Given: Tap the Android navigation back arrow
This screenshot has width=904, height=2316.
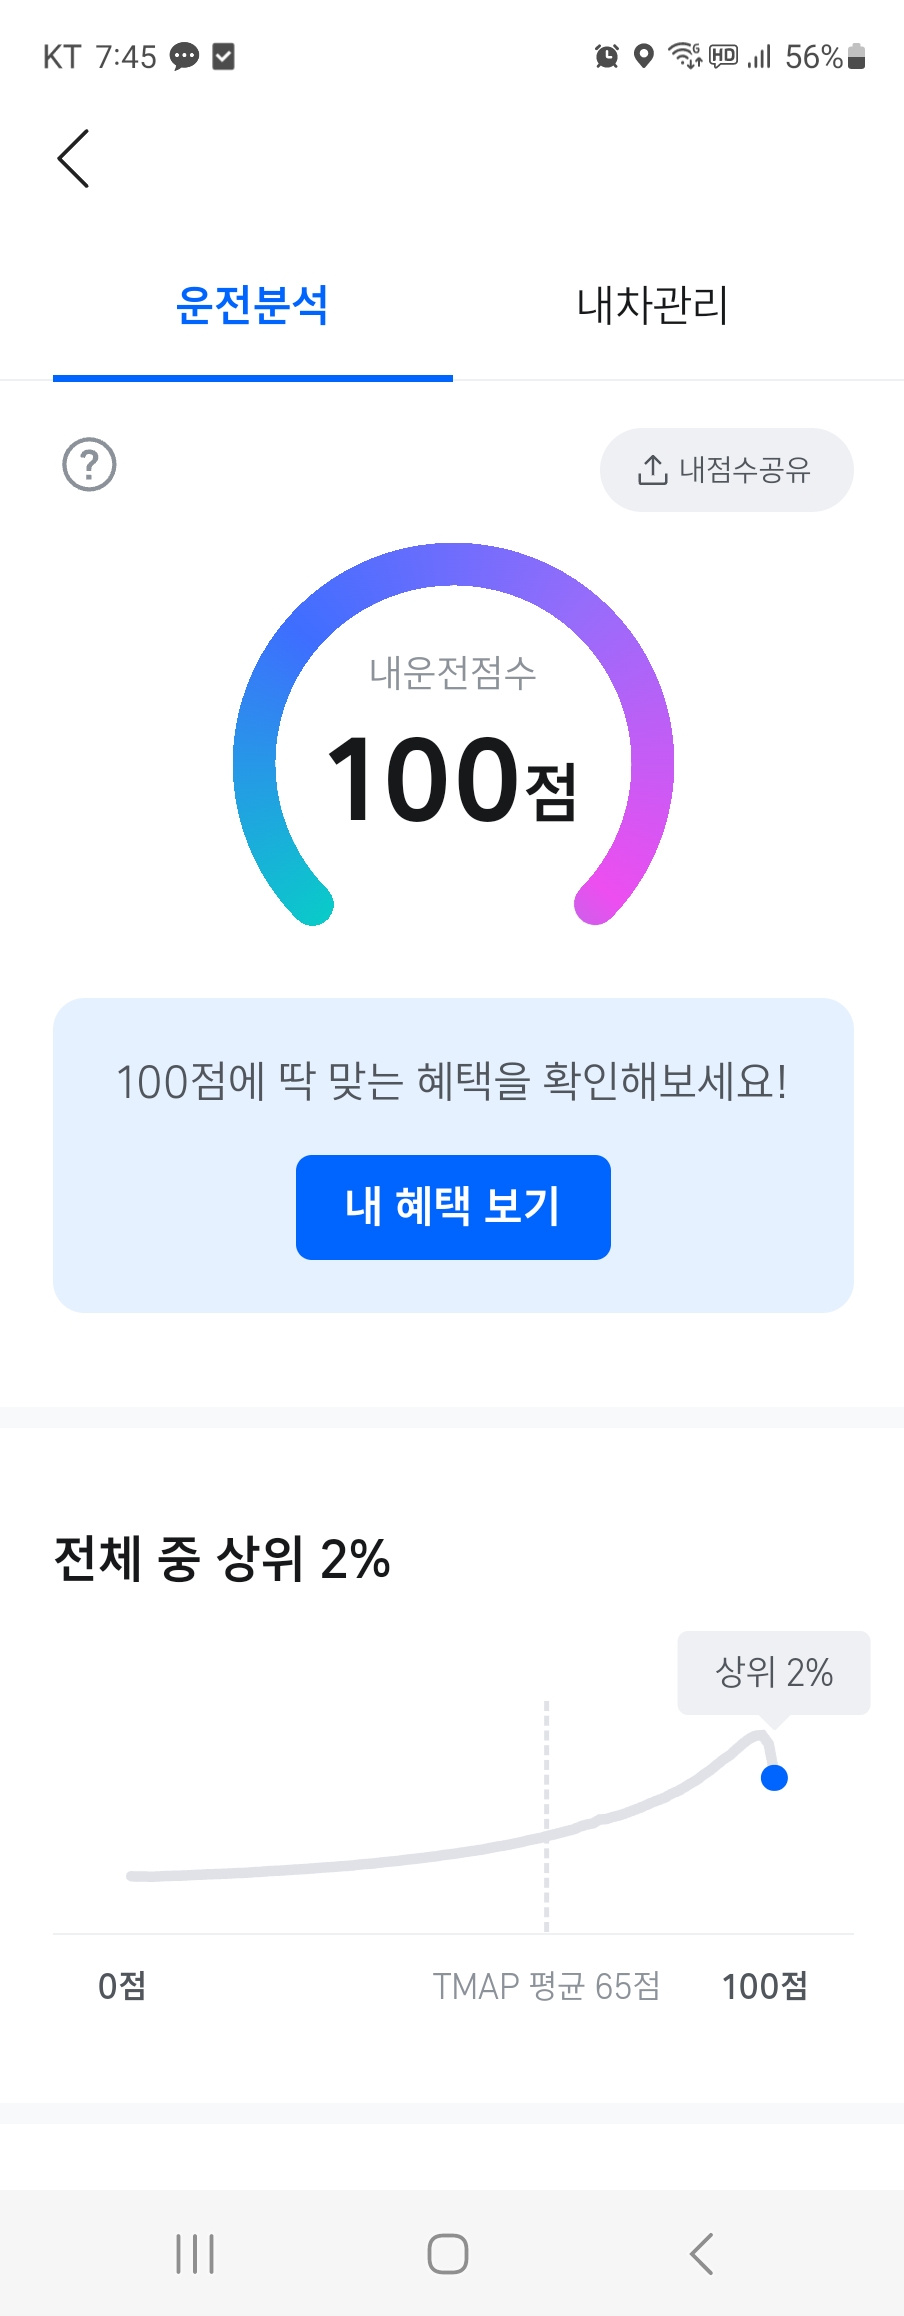Looking at the screenshot, I should pyautogui.click(x=702, y=2254).
